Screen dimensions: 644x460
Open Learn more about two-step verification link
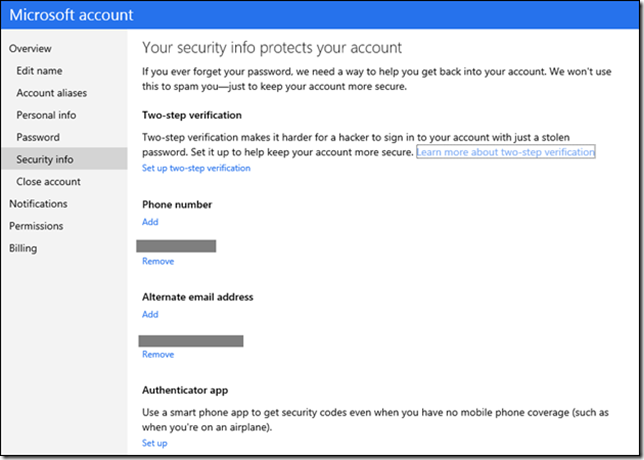coord(505,152)
